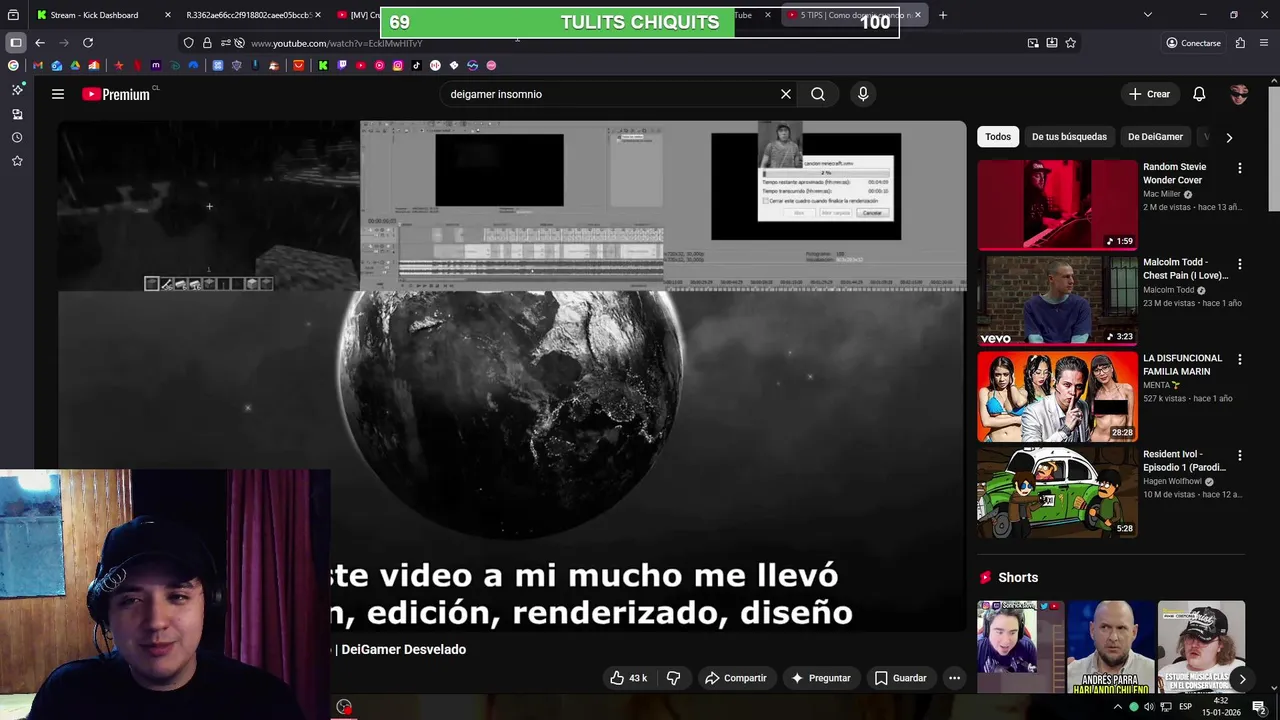Open sidebar AI sparkle icon
The width and height of the screenshot is (1280, 720).
pos(17,90)
